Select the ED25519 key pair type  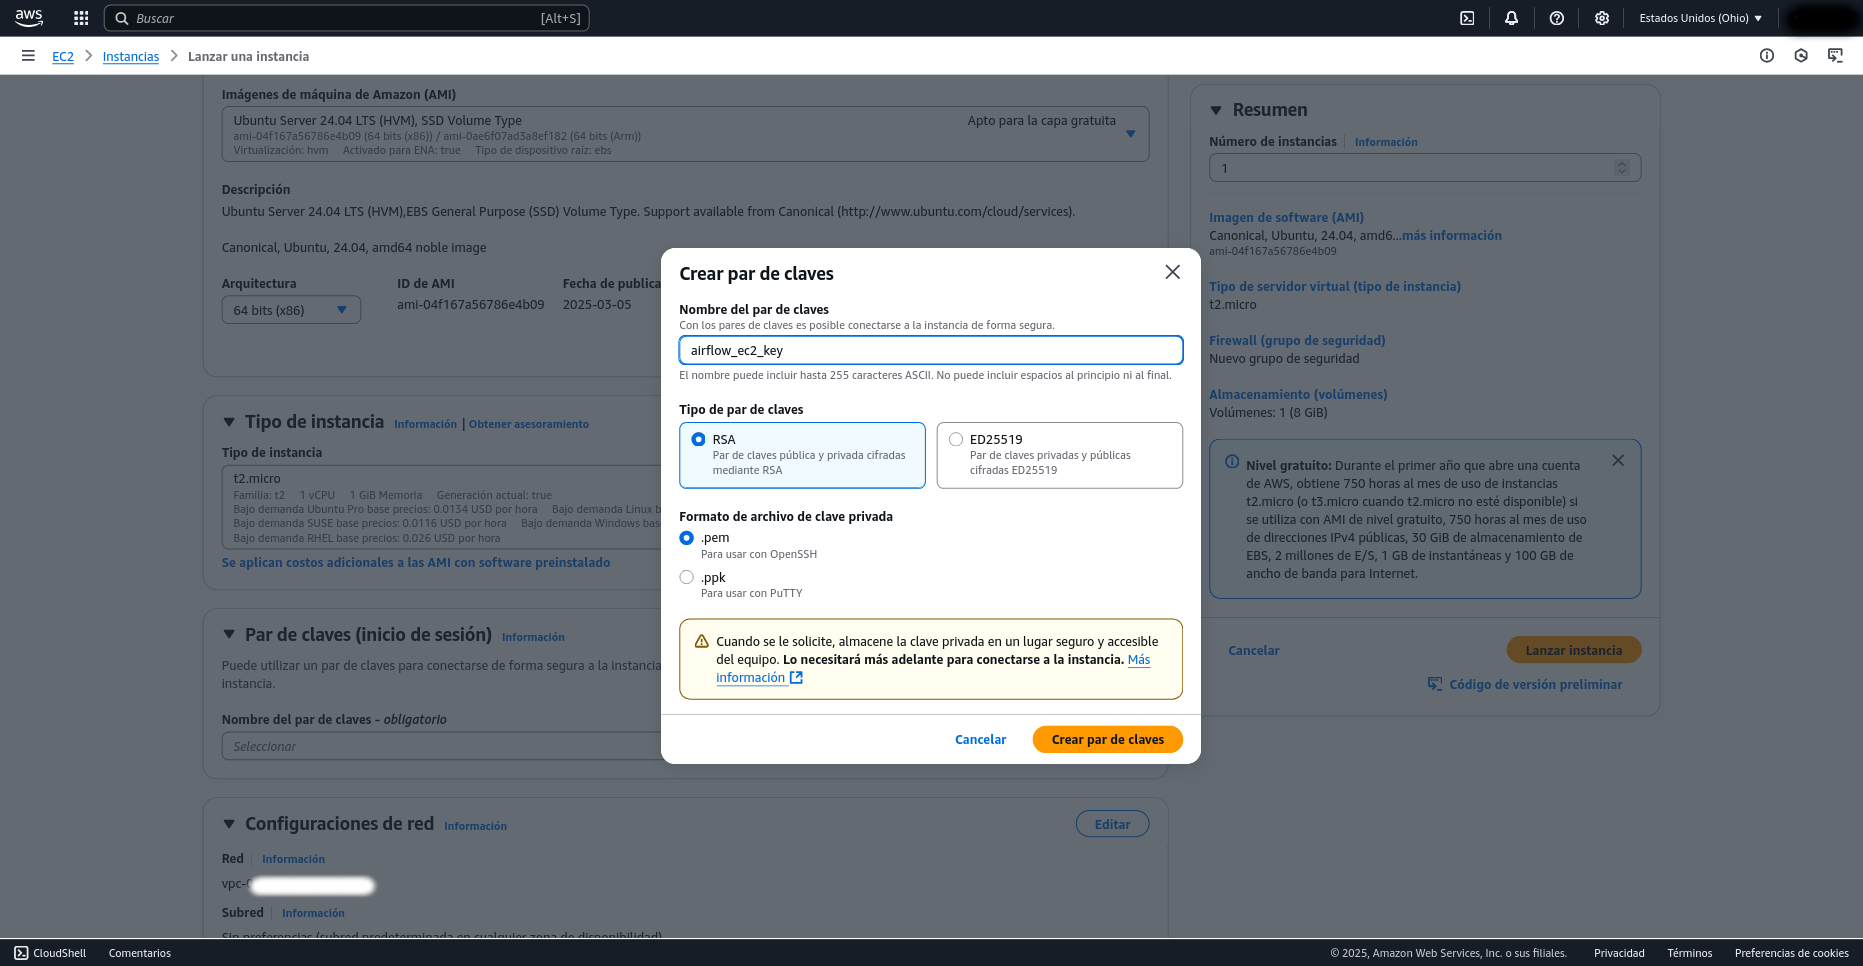point(956,440)
